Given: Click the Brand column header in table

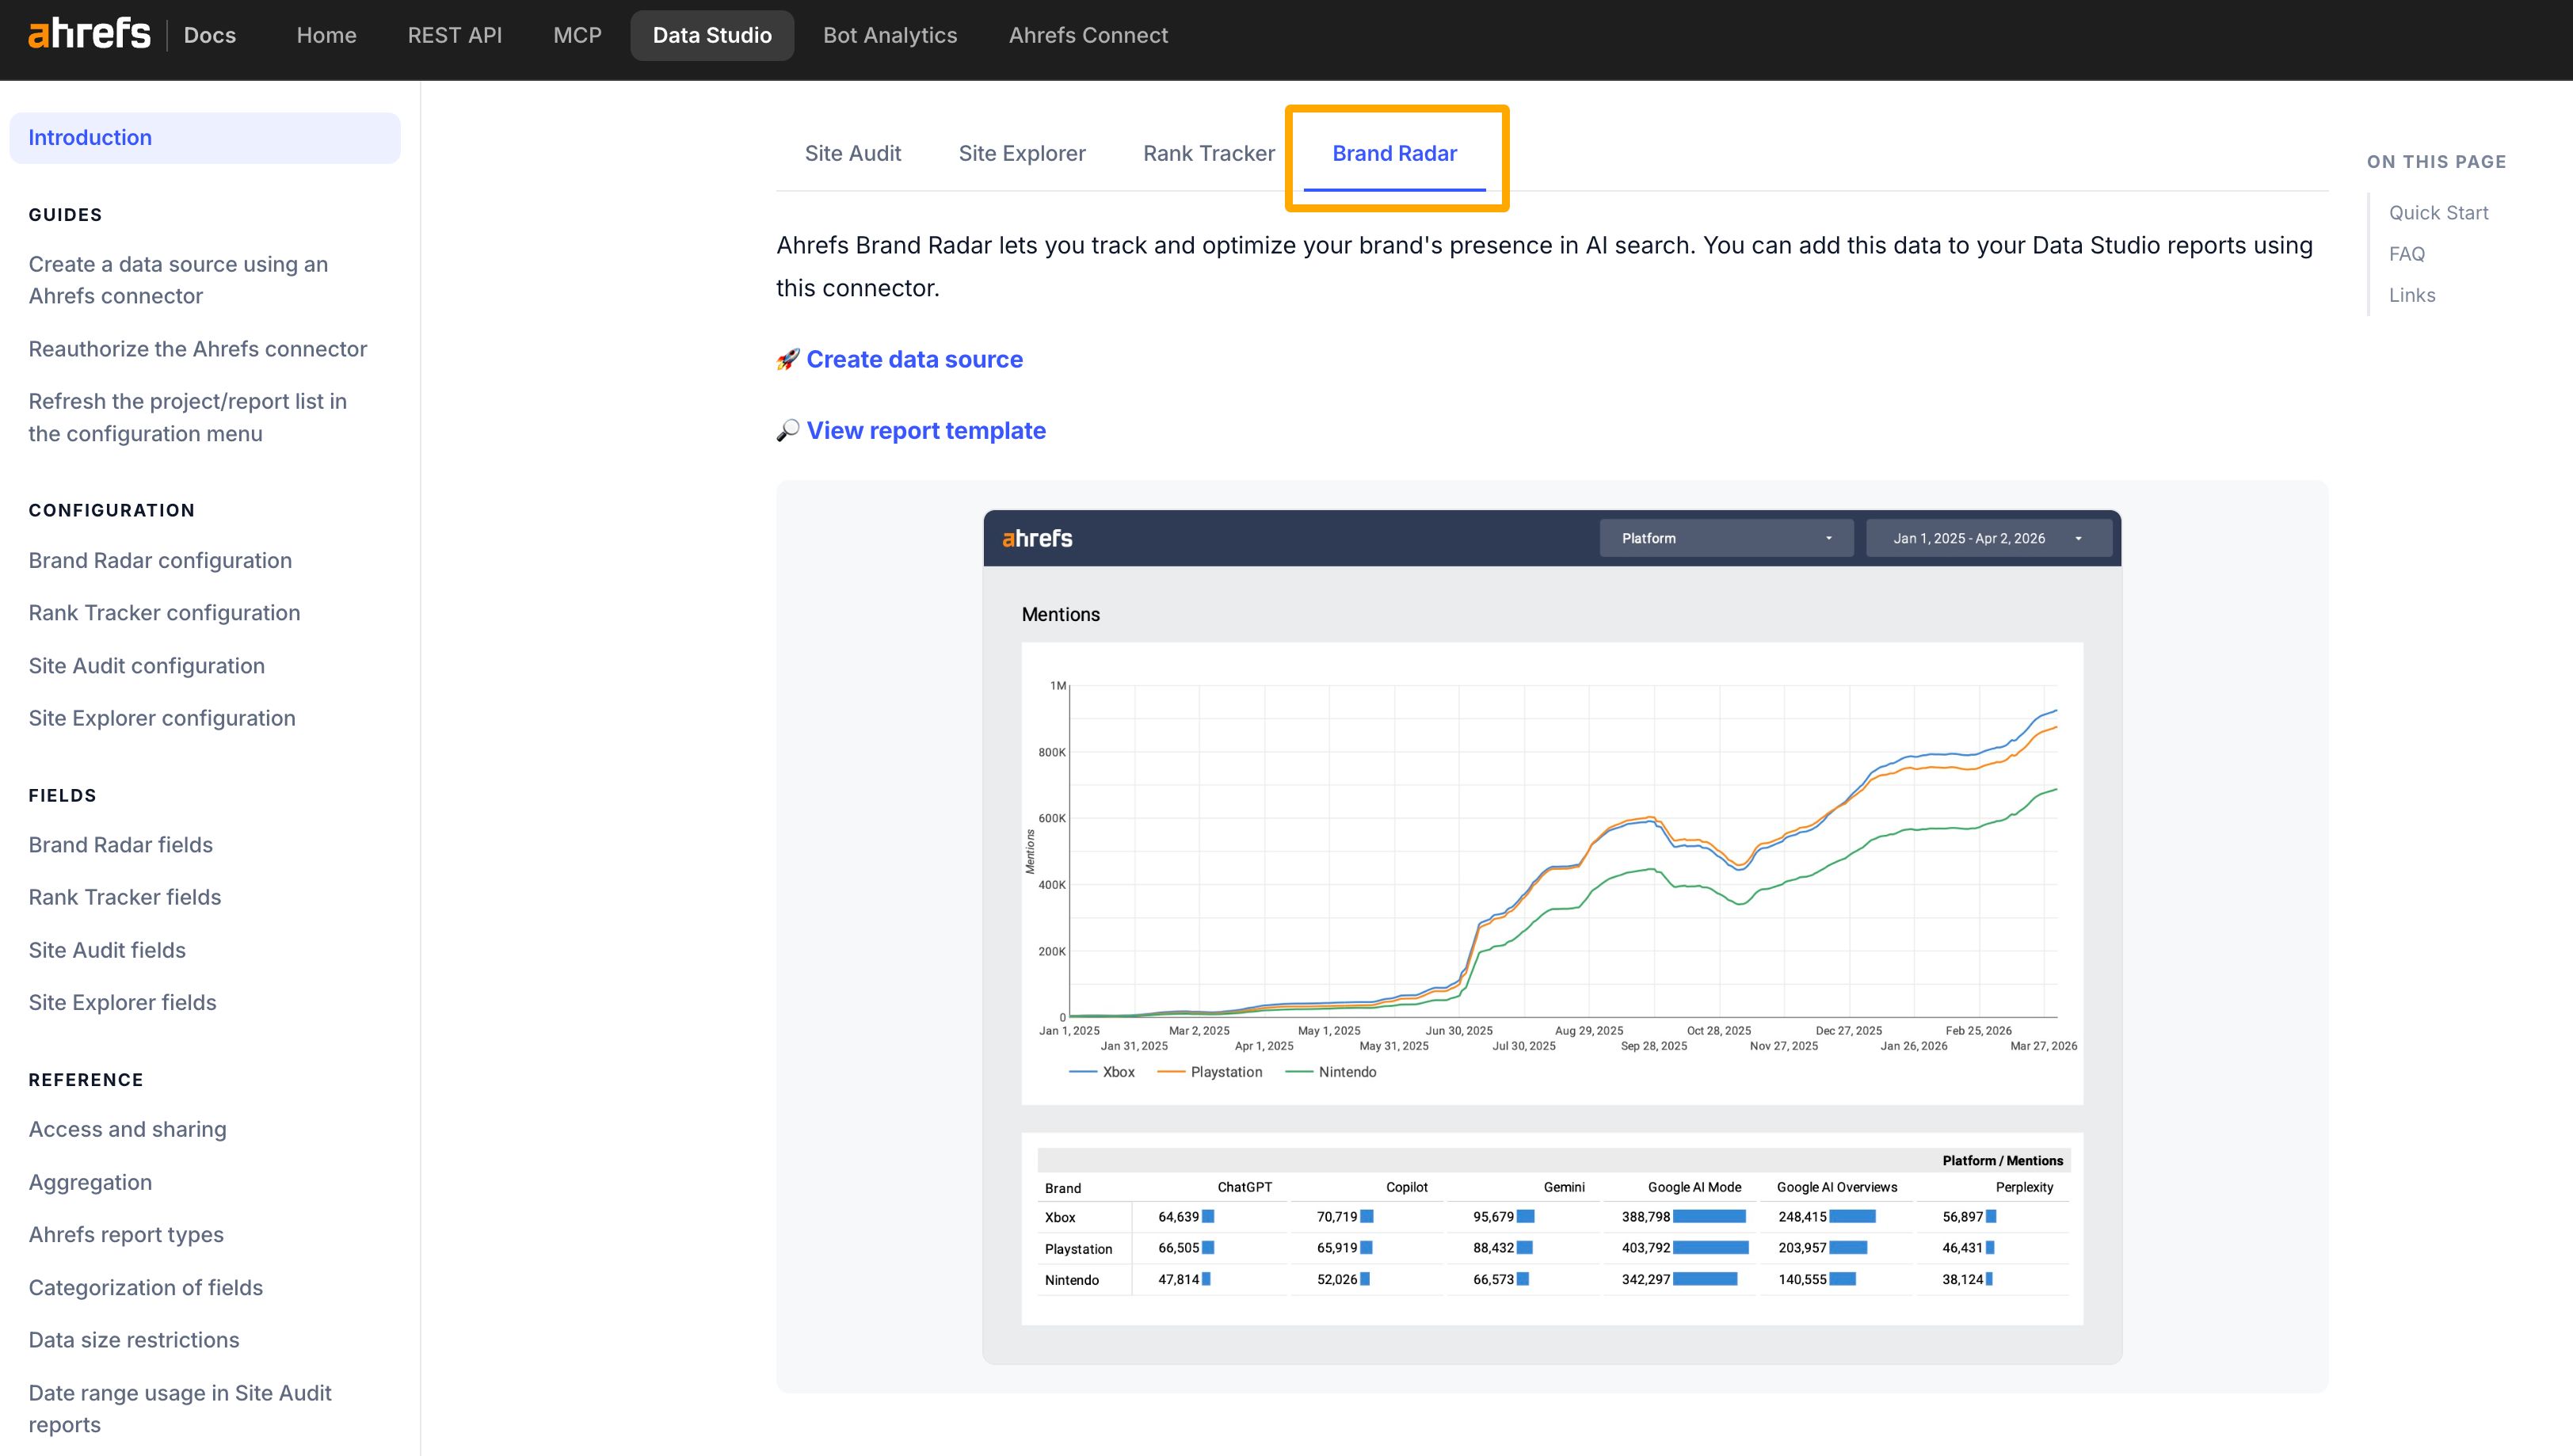Looking at the screenshot, I should click(x=1063, y=1188).
